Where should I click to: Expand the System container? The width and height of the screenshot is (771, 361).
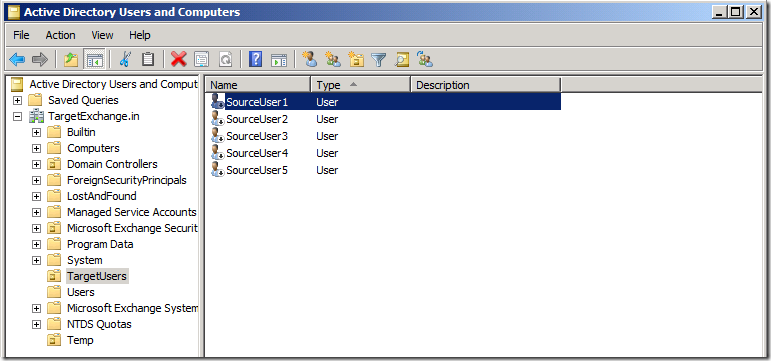(x=36, y=260)
